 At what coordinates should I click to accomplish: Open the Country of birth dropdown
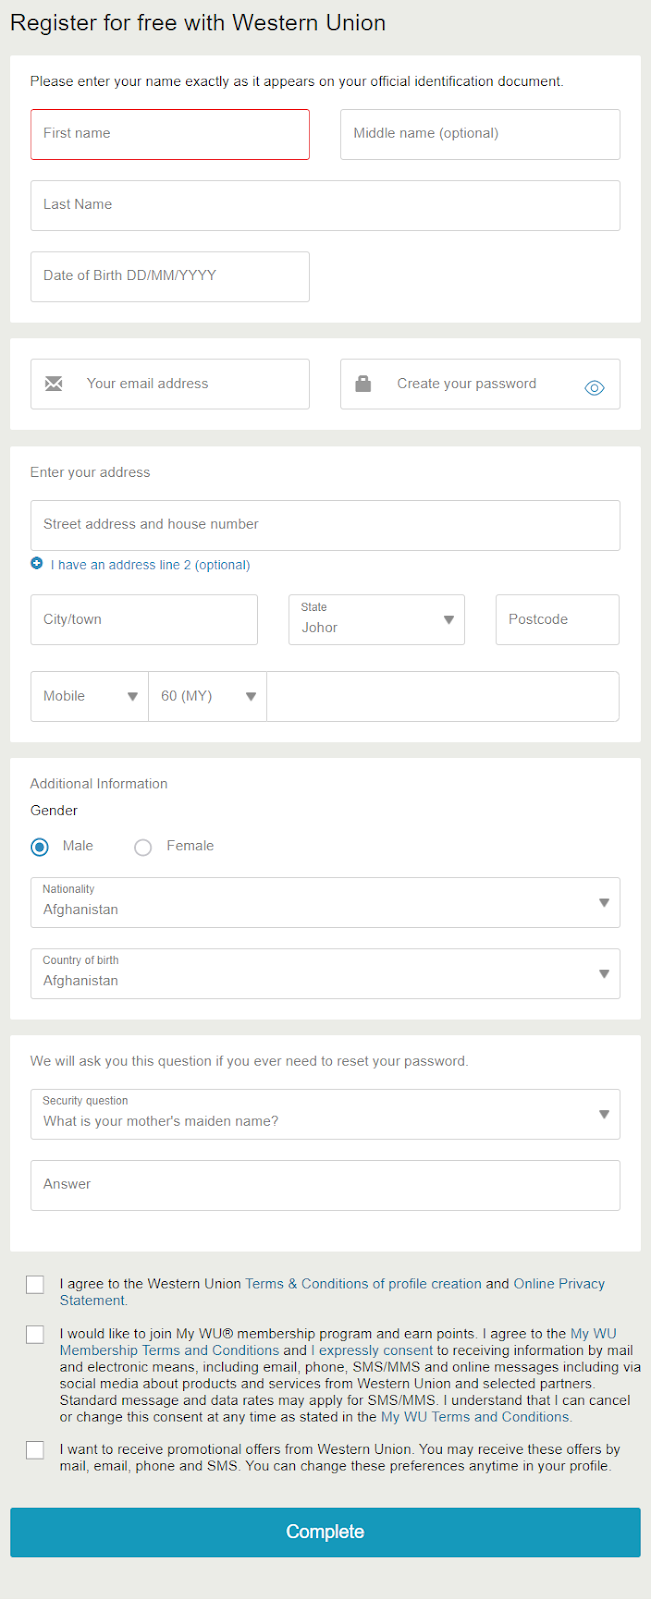coord(325,973)
